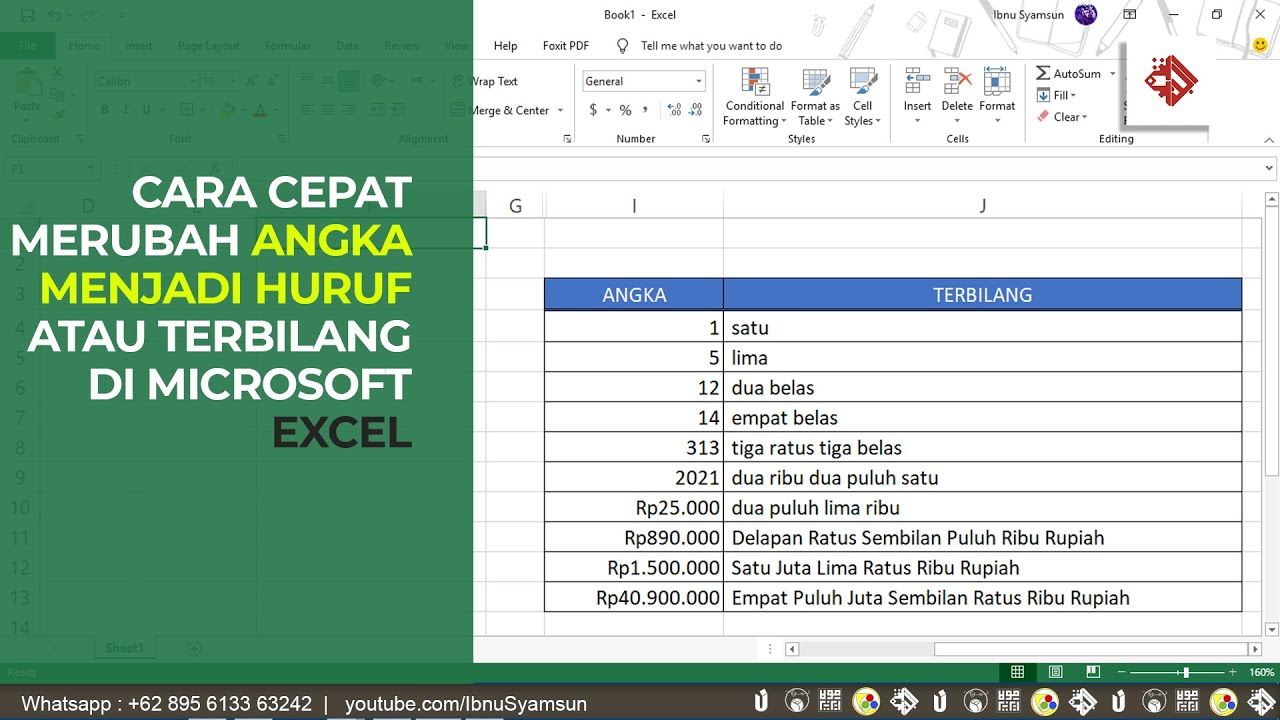The image size is (1280, 720).
Task: Expand the AutoSum dropdown arrow
Action: tap(1112, 74)
